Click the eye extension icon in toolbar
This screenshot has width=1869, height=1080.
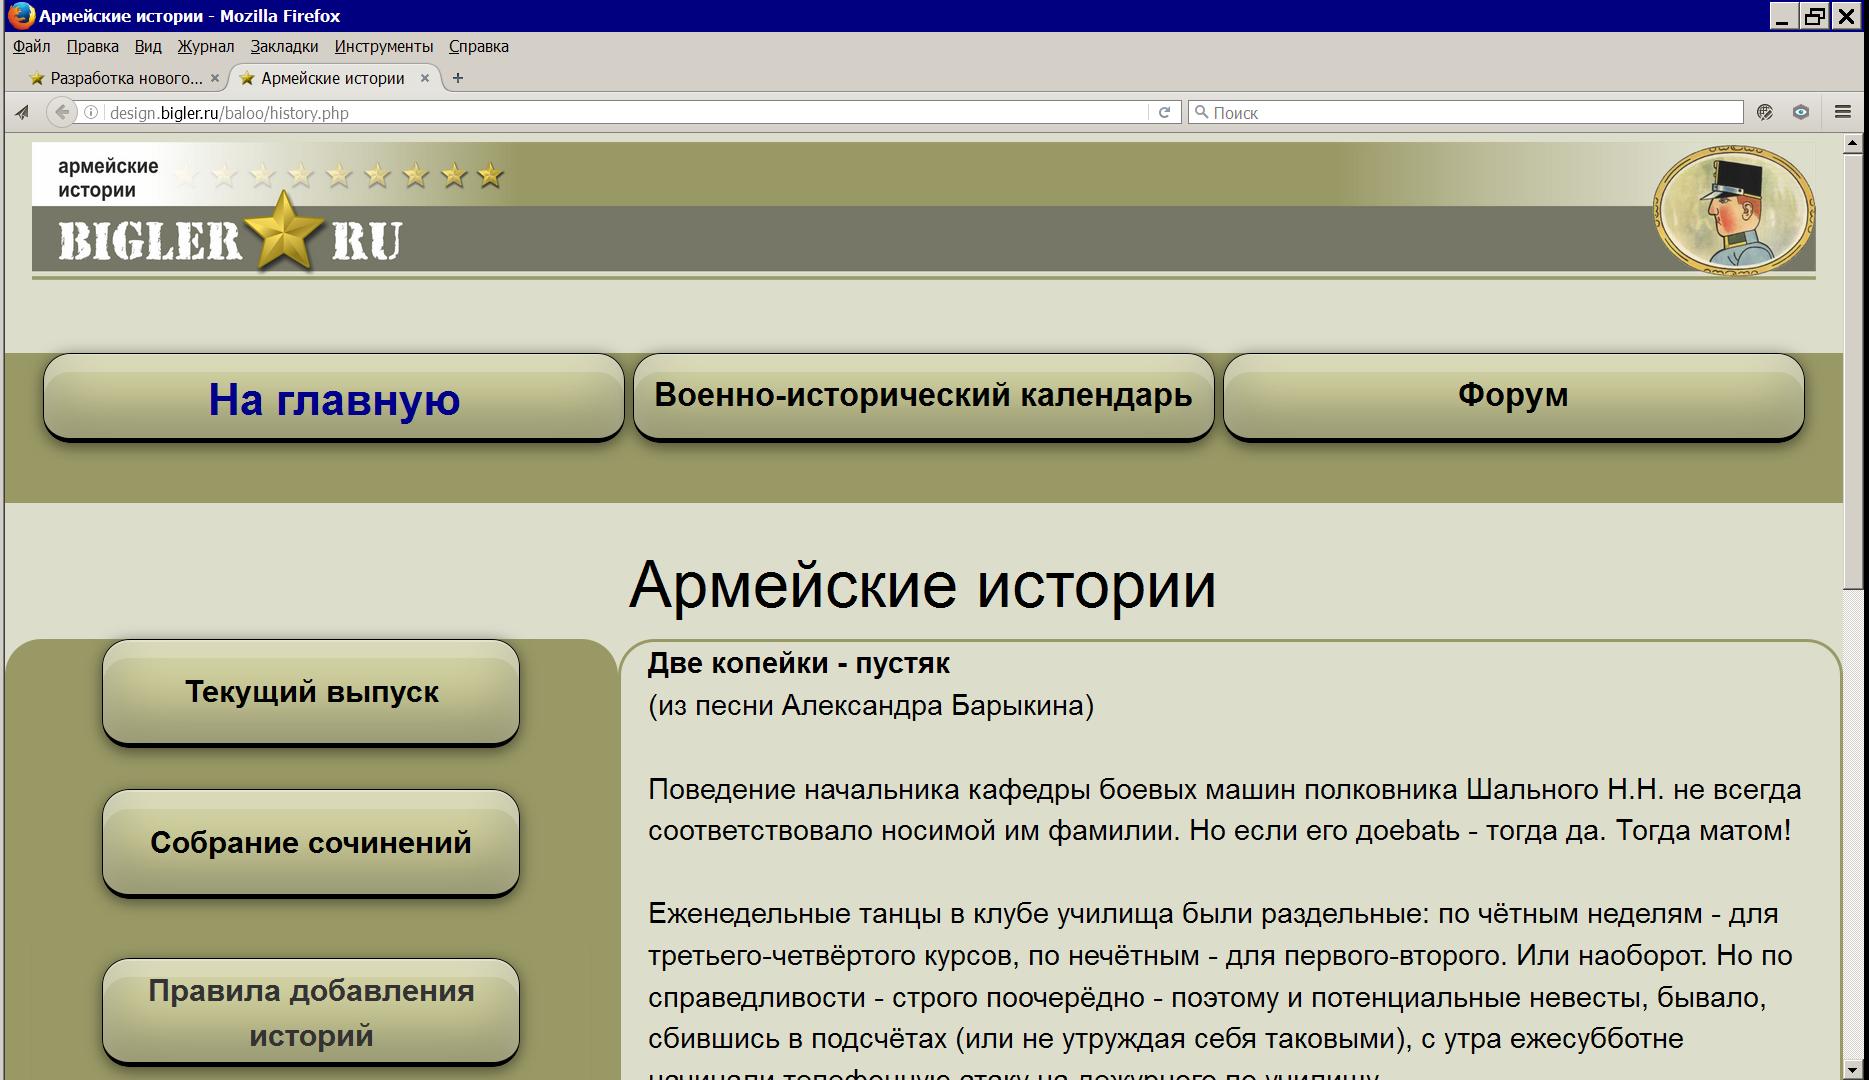tap(1801, 112)
